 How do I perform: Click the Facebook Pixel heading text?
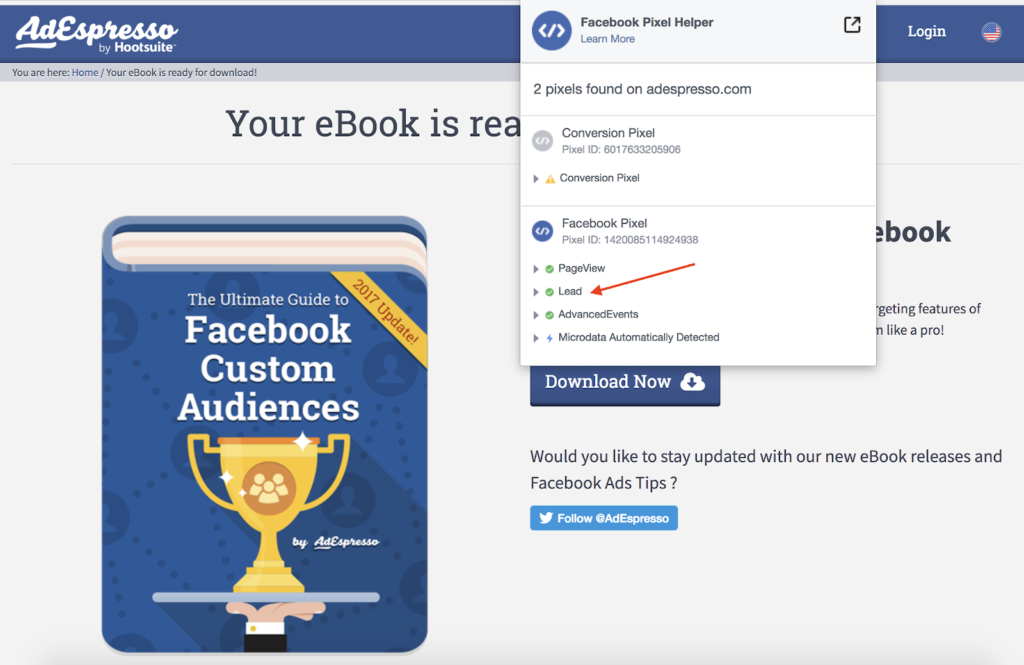604,223
